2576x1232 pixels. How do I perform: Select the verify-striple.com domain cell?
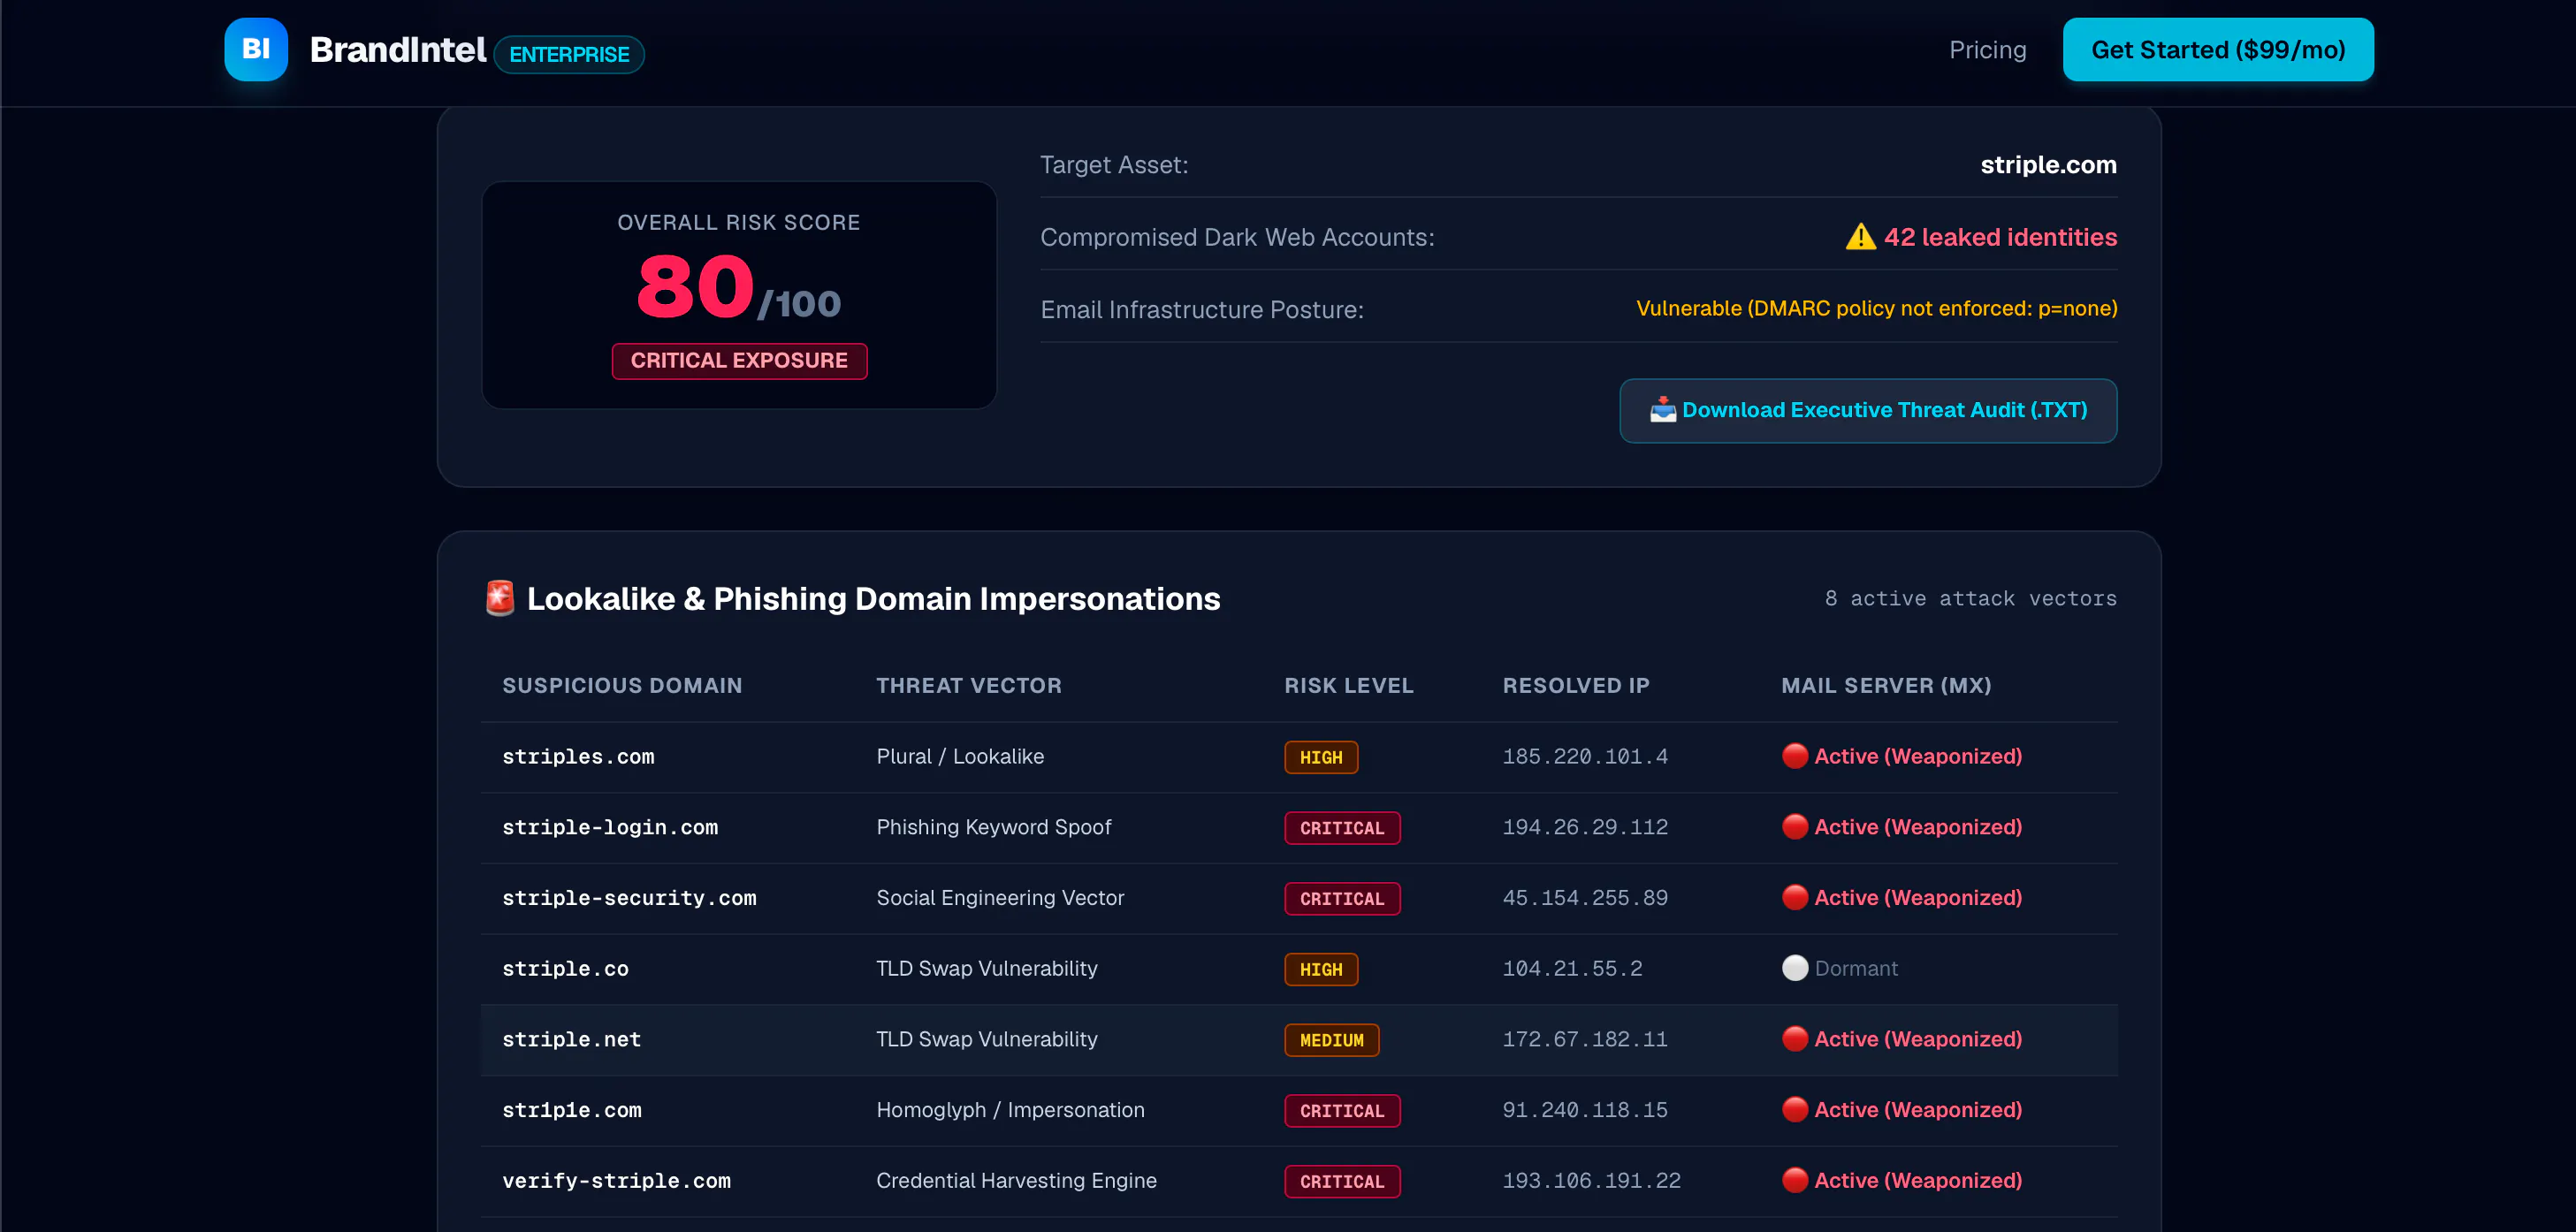click(616, 1182)
